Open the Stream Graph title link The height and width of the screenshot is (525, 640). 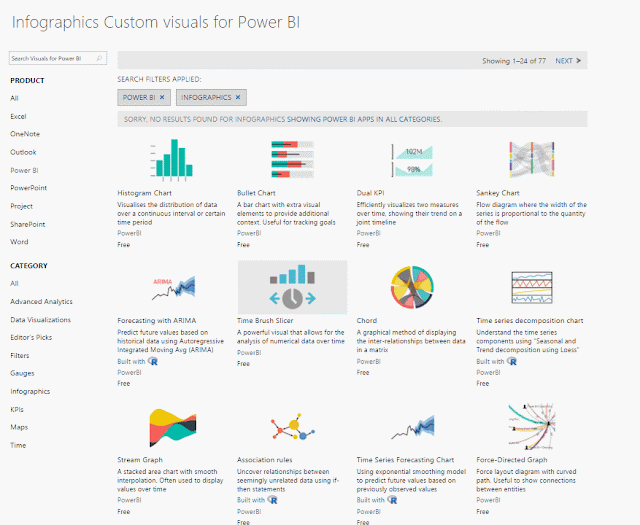pyautogui.click(x=140, y=460)
